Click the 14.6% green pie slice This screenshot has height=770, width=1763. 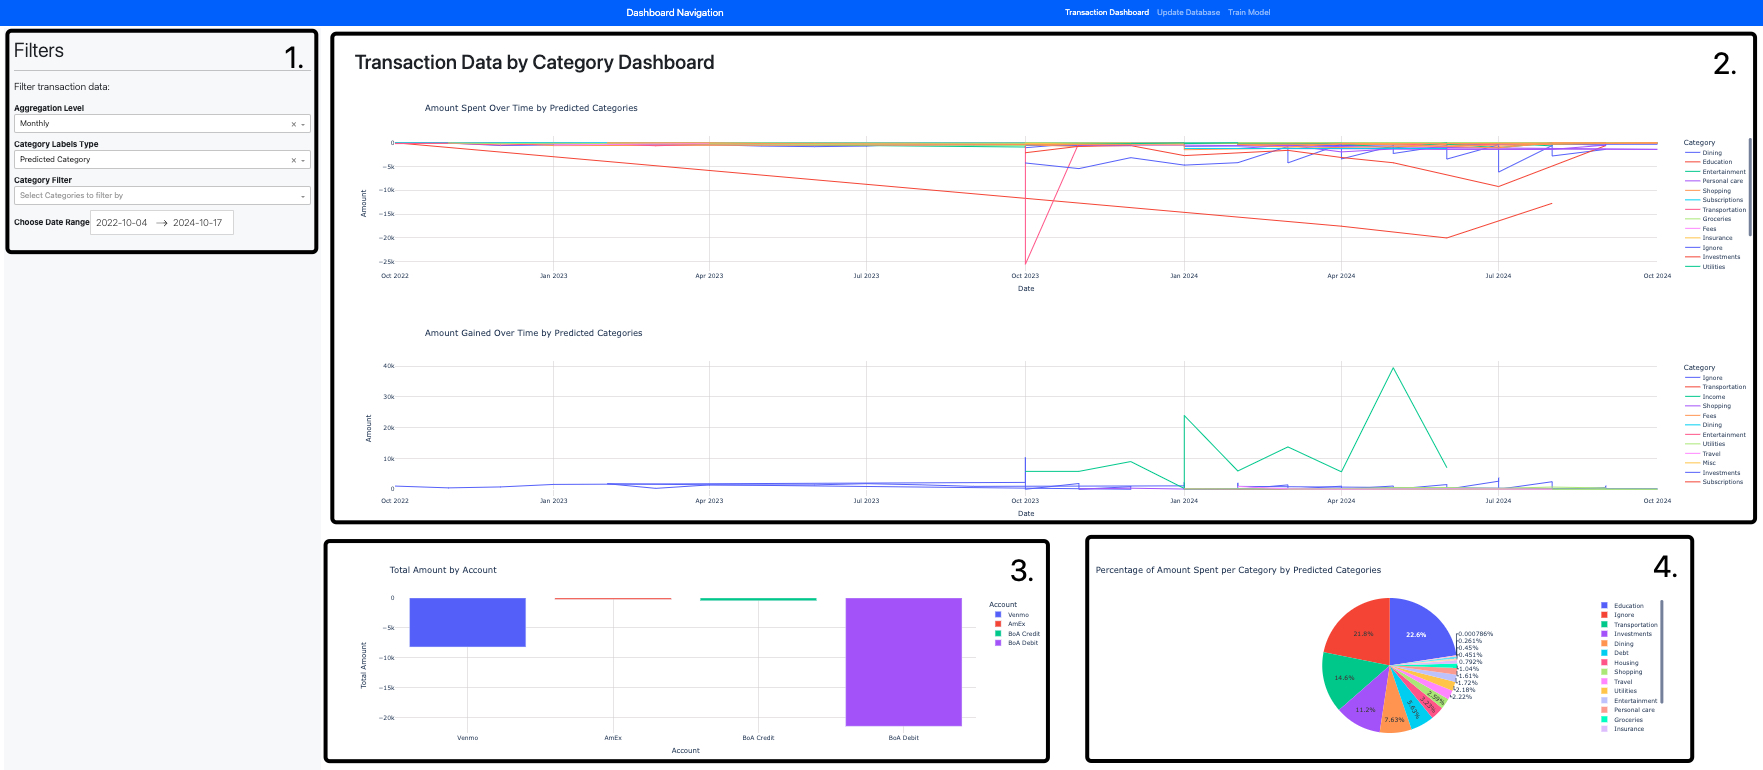[x=1346, y=678]
